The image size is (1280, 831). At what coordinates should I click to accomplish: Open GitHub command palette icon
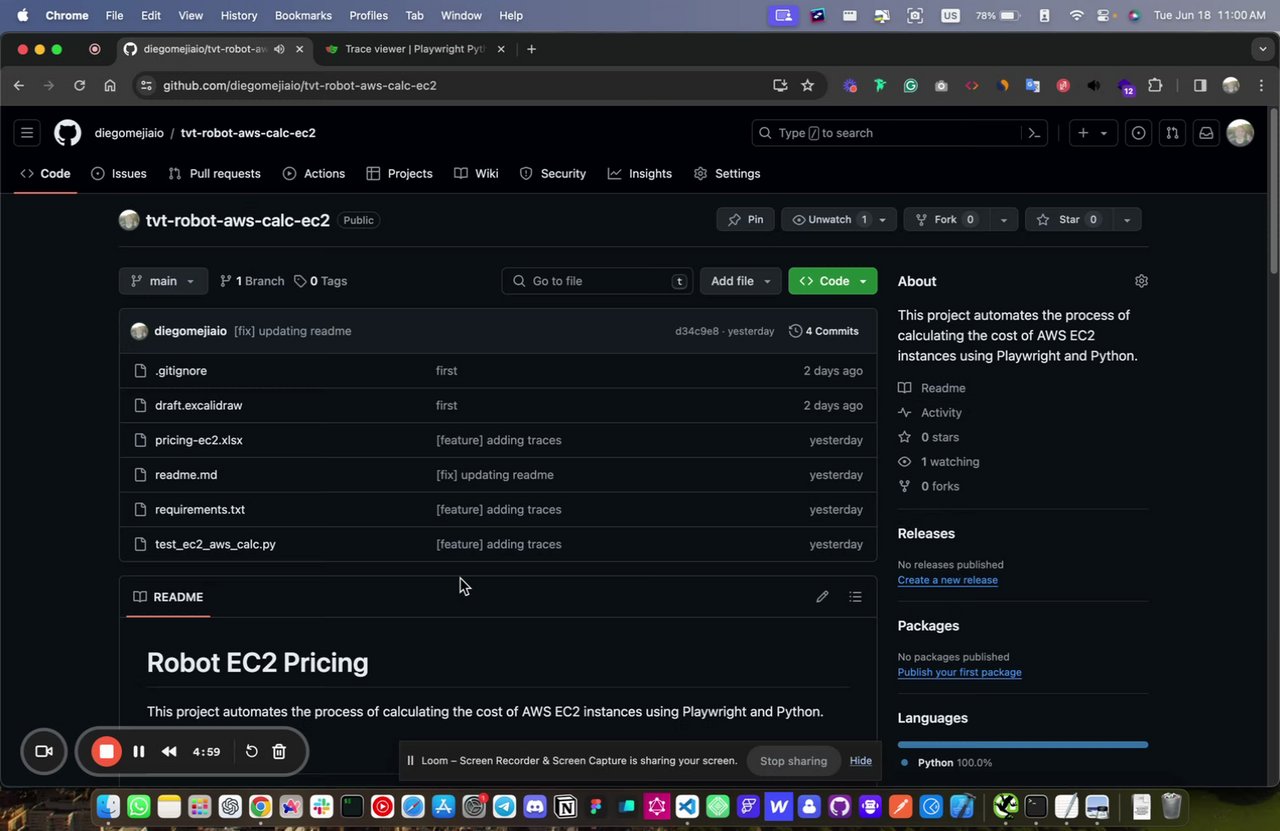coord(1035,133)
